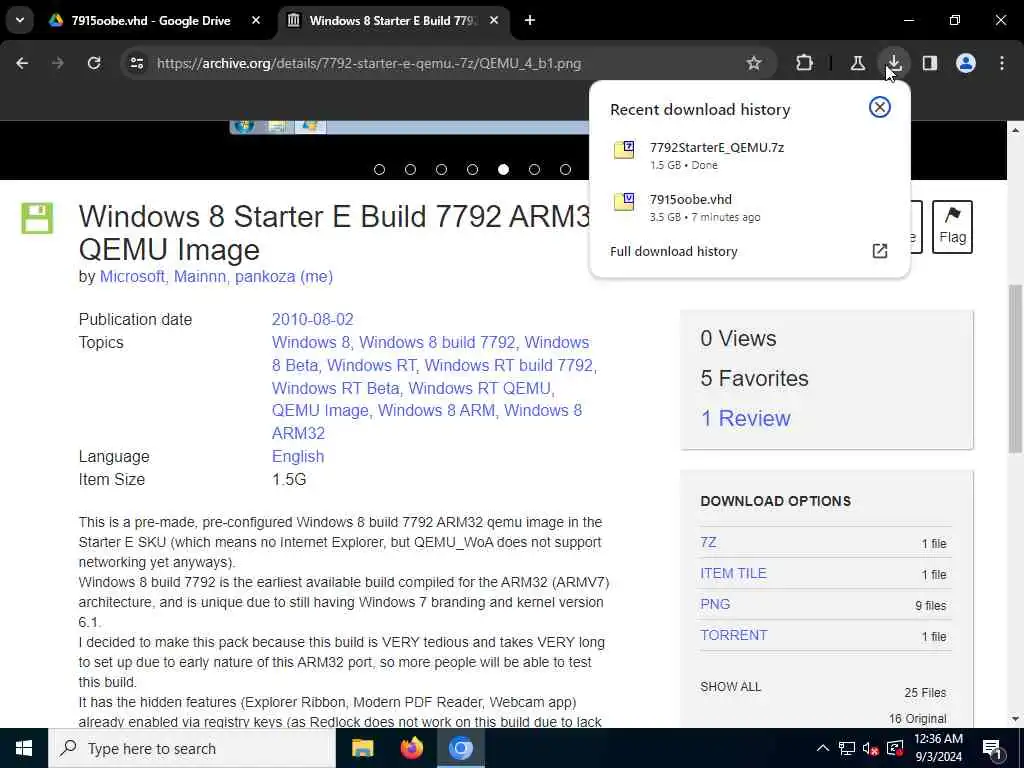
Task: Open the Extensions puzzle icon
Action: [805, 63]
